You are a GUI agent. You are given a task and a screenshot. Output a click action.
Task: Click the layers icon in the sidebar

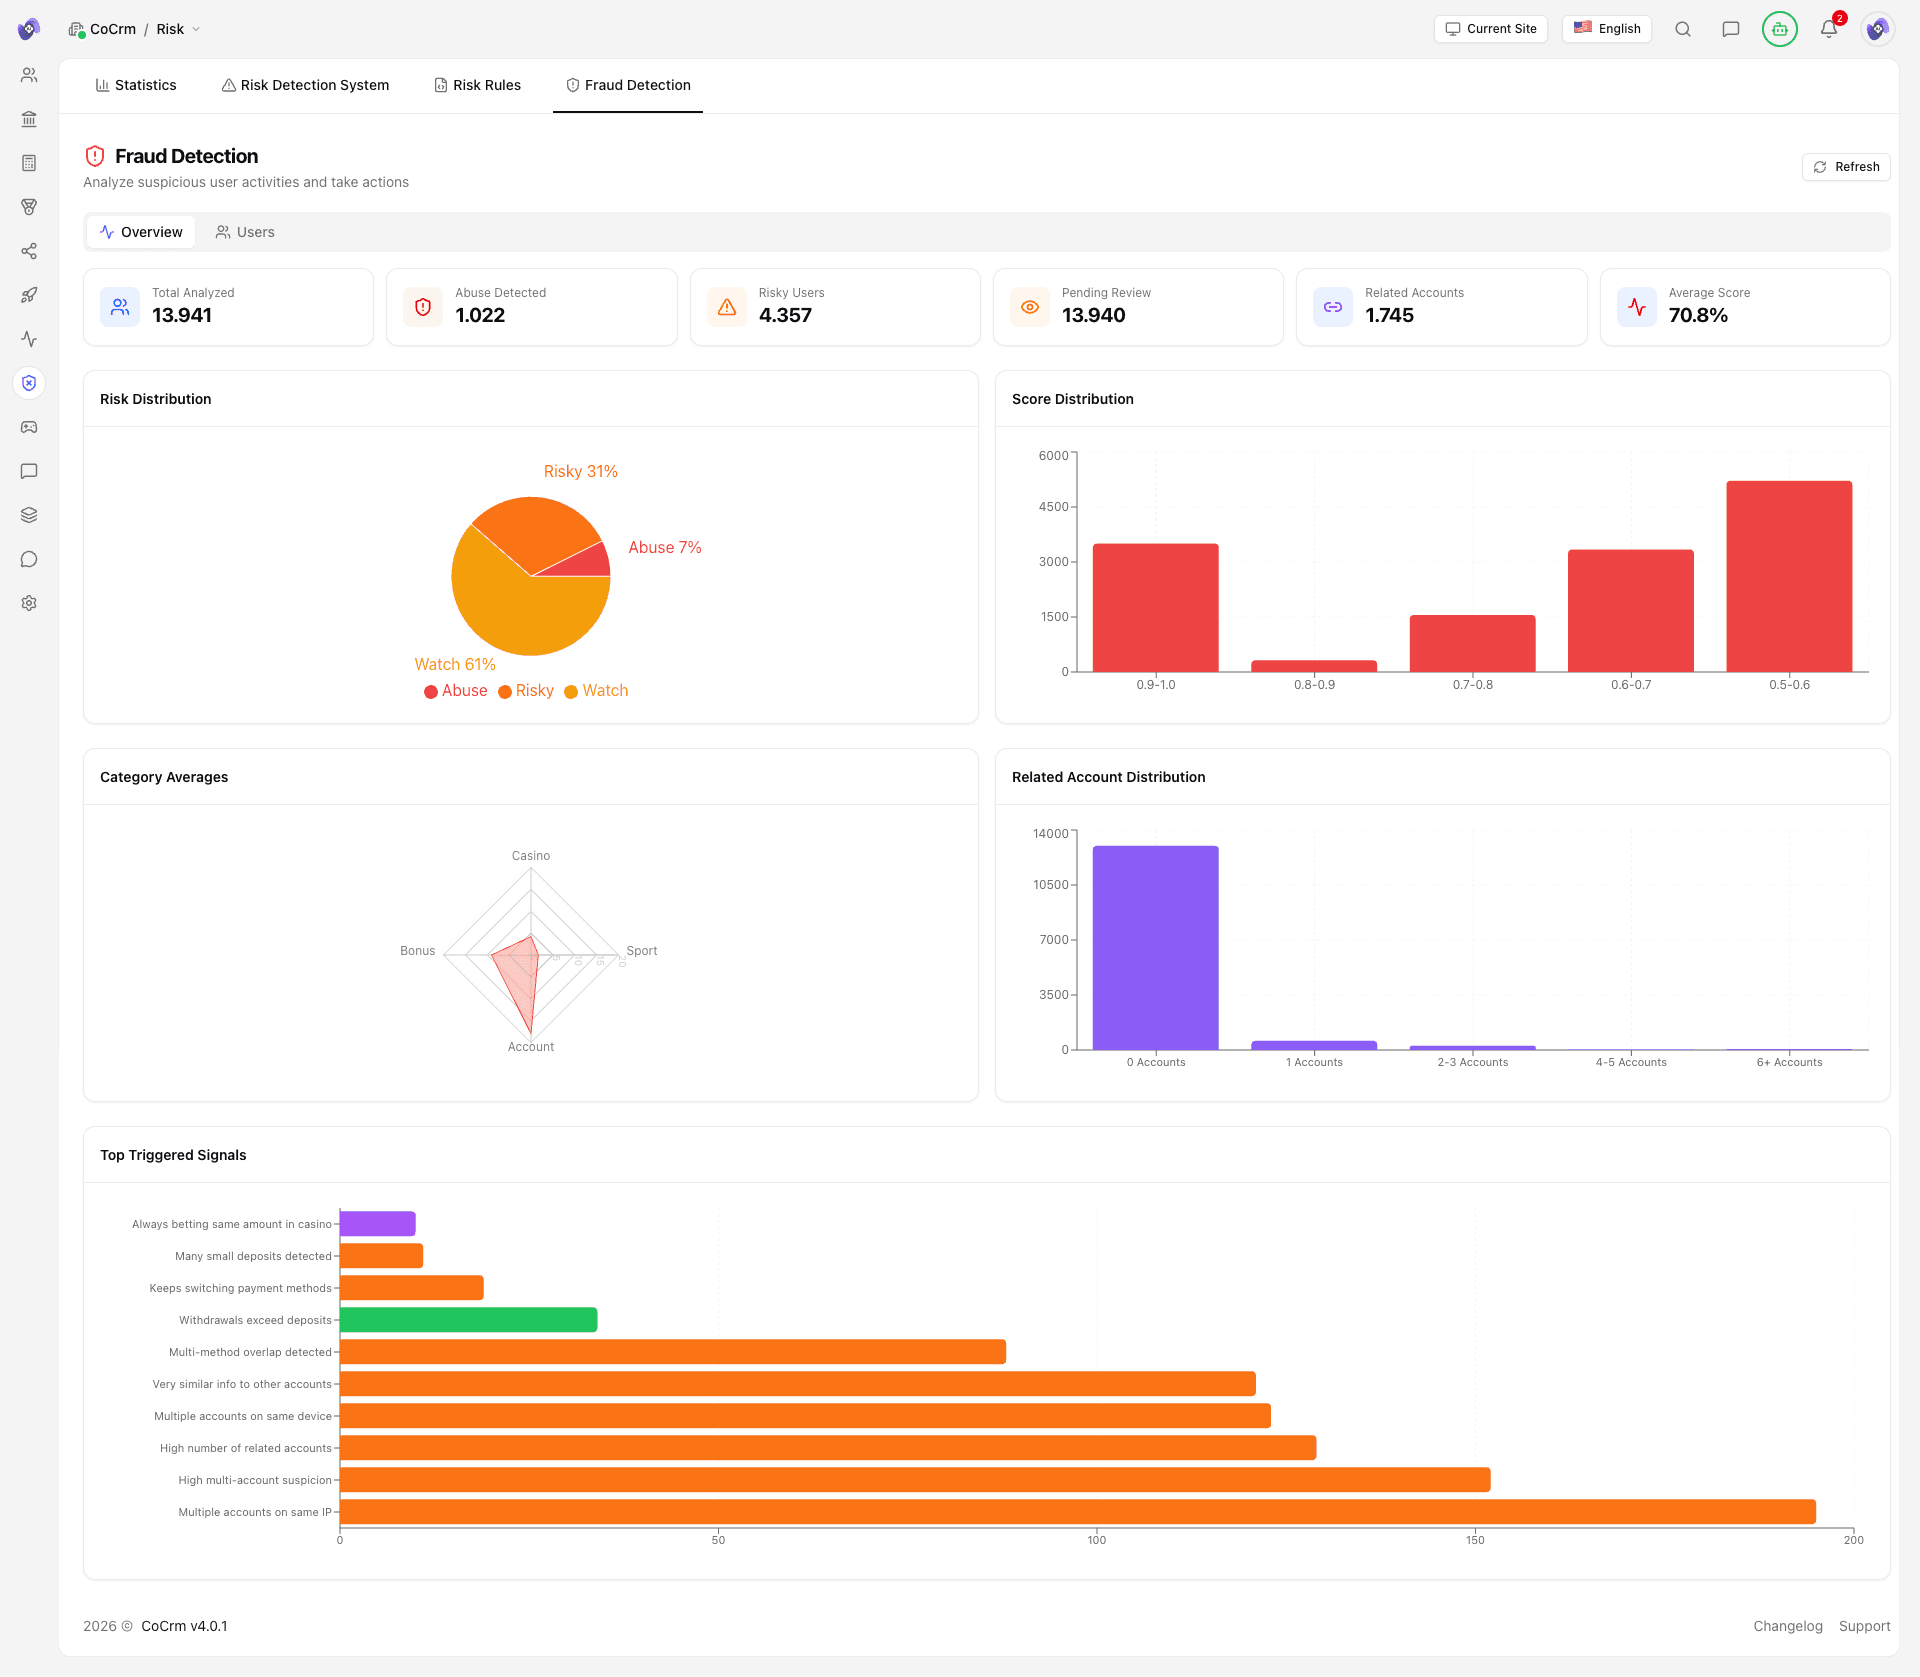point(29,515)
